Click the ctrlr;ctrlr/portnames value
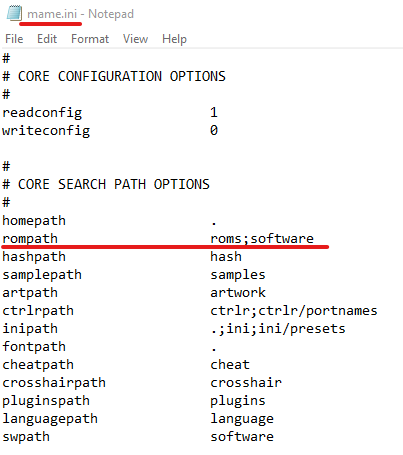 294,311
